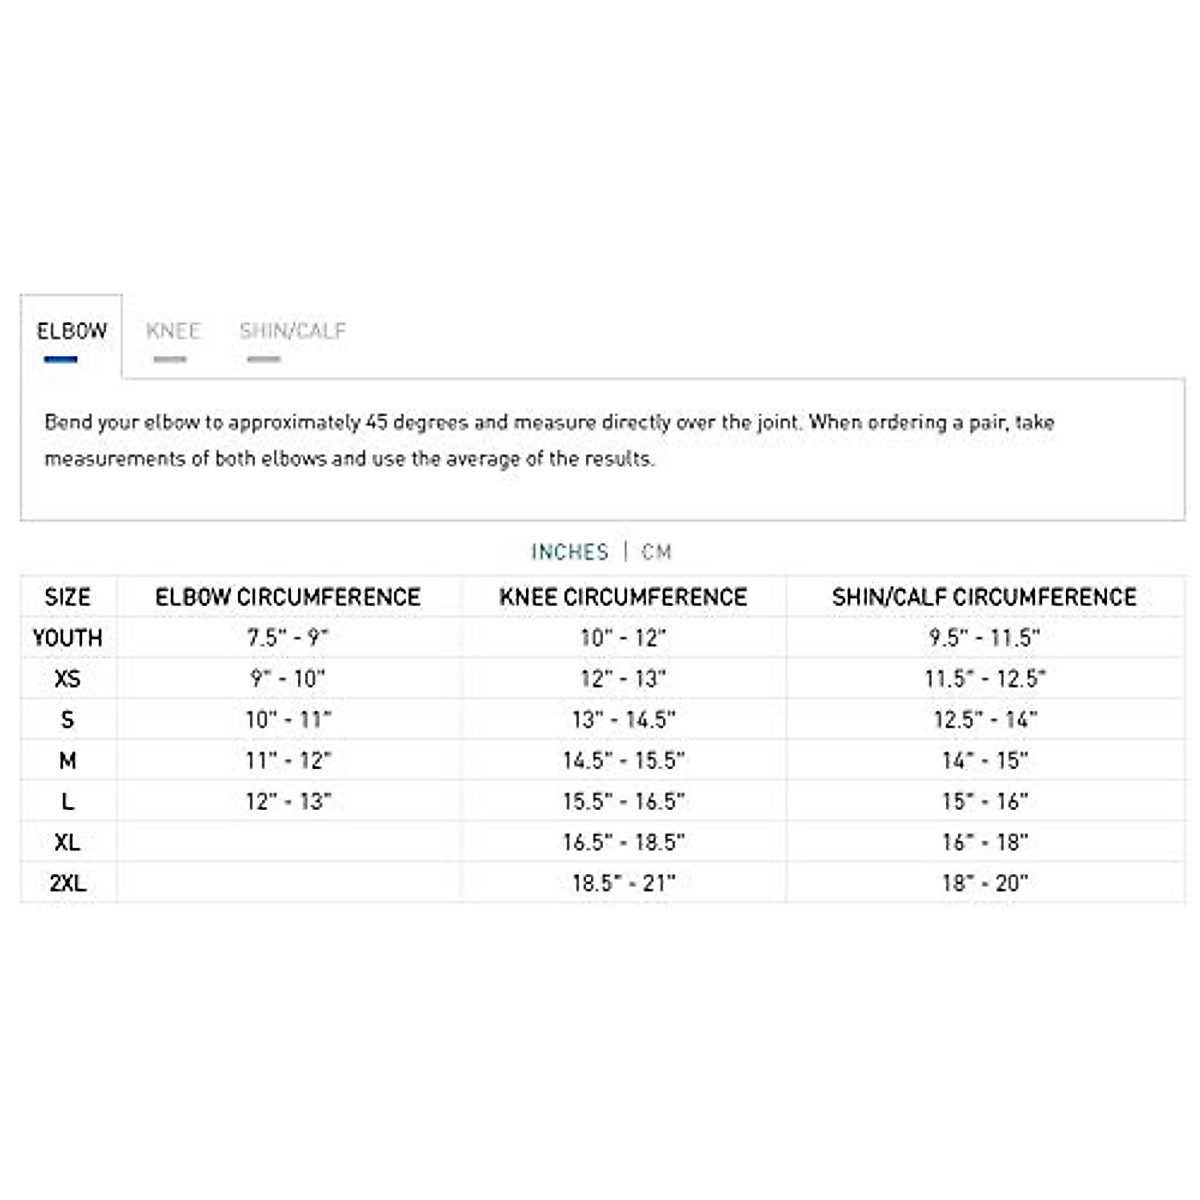Open the SHIN/CALF tab
The width and height of the screenshot is (1200, 1200).
click(292, 332)
